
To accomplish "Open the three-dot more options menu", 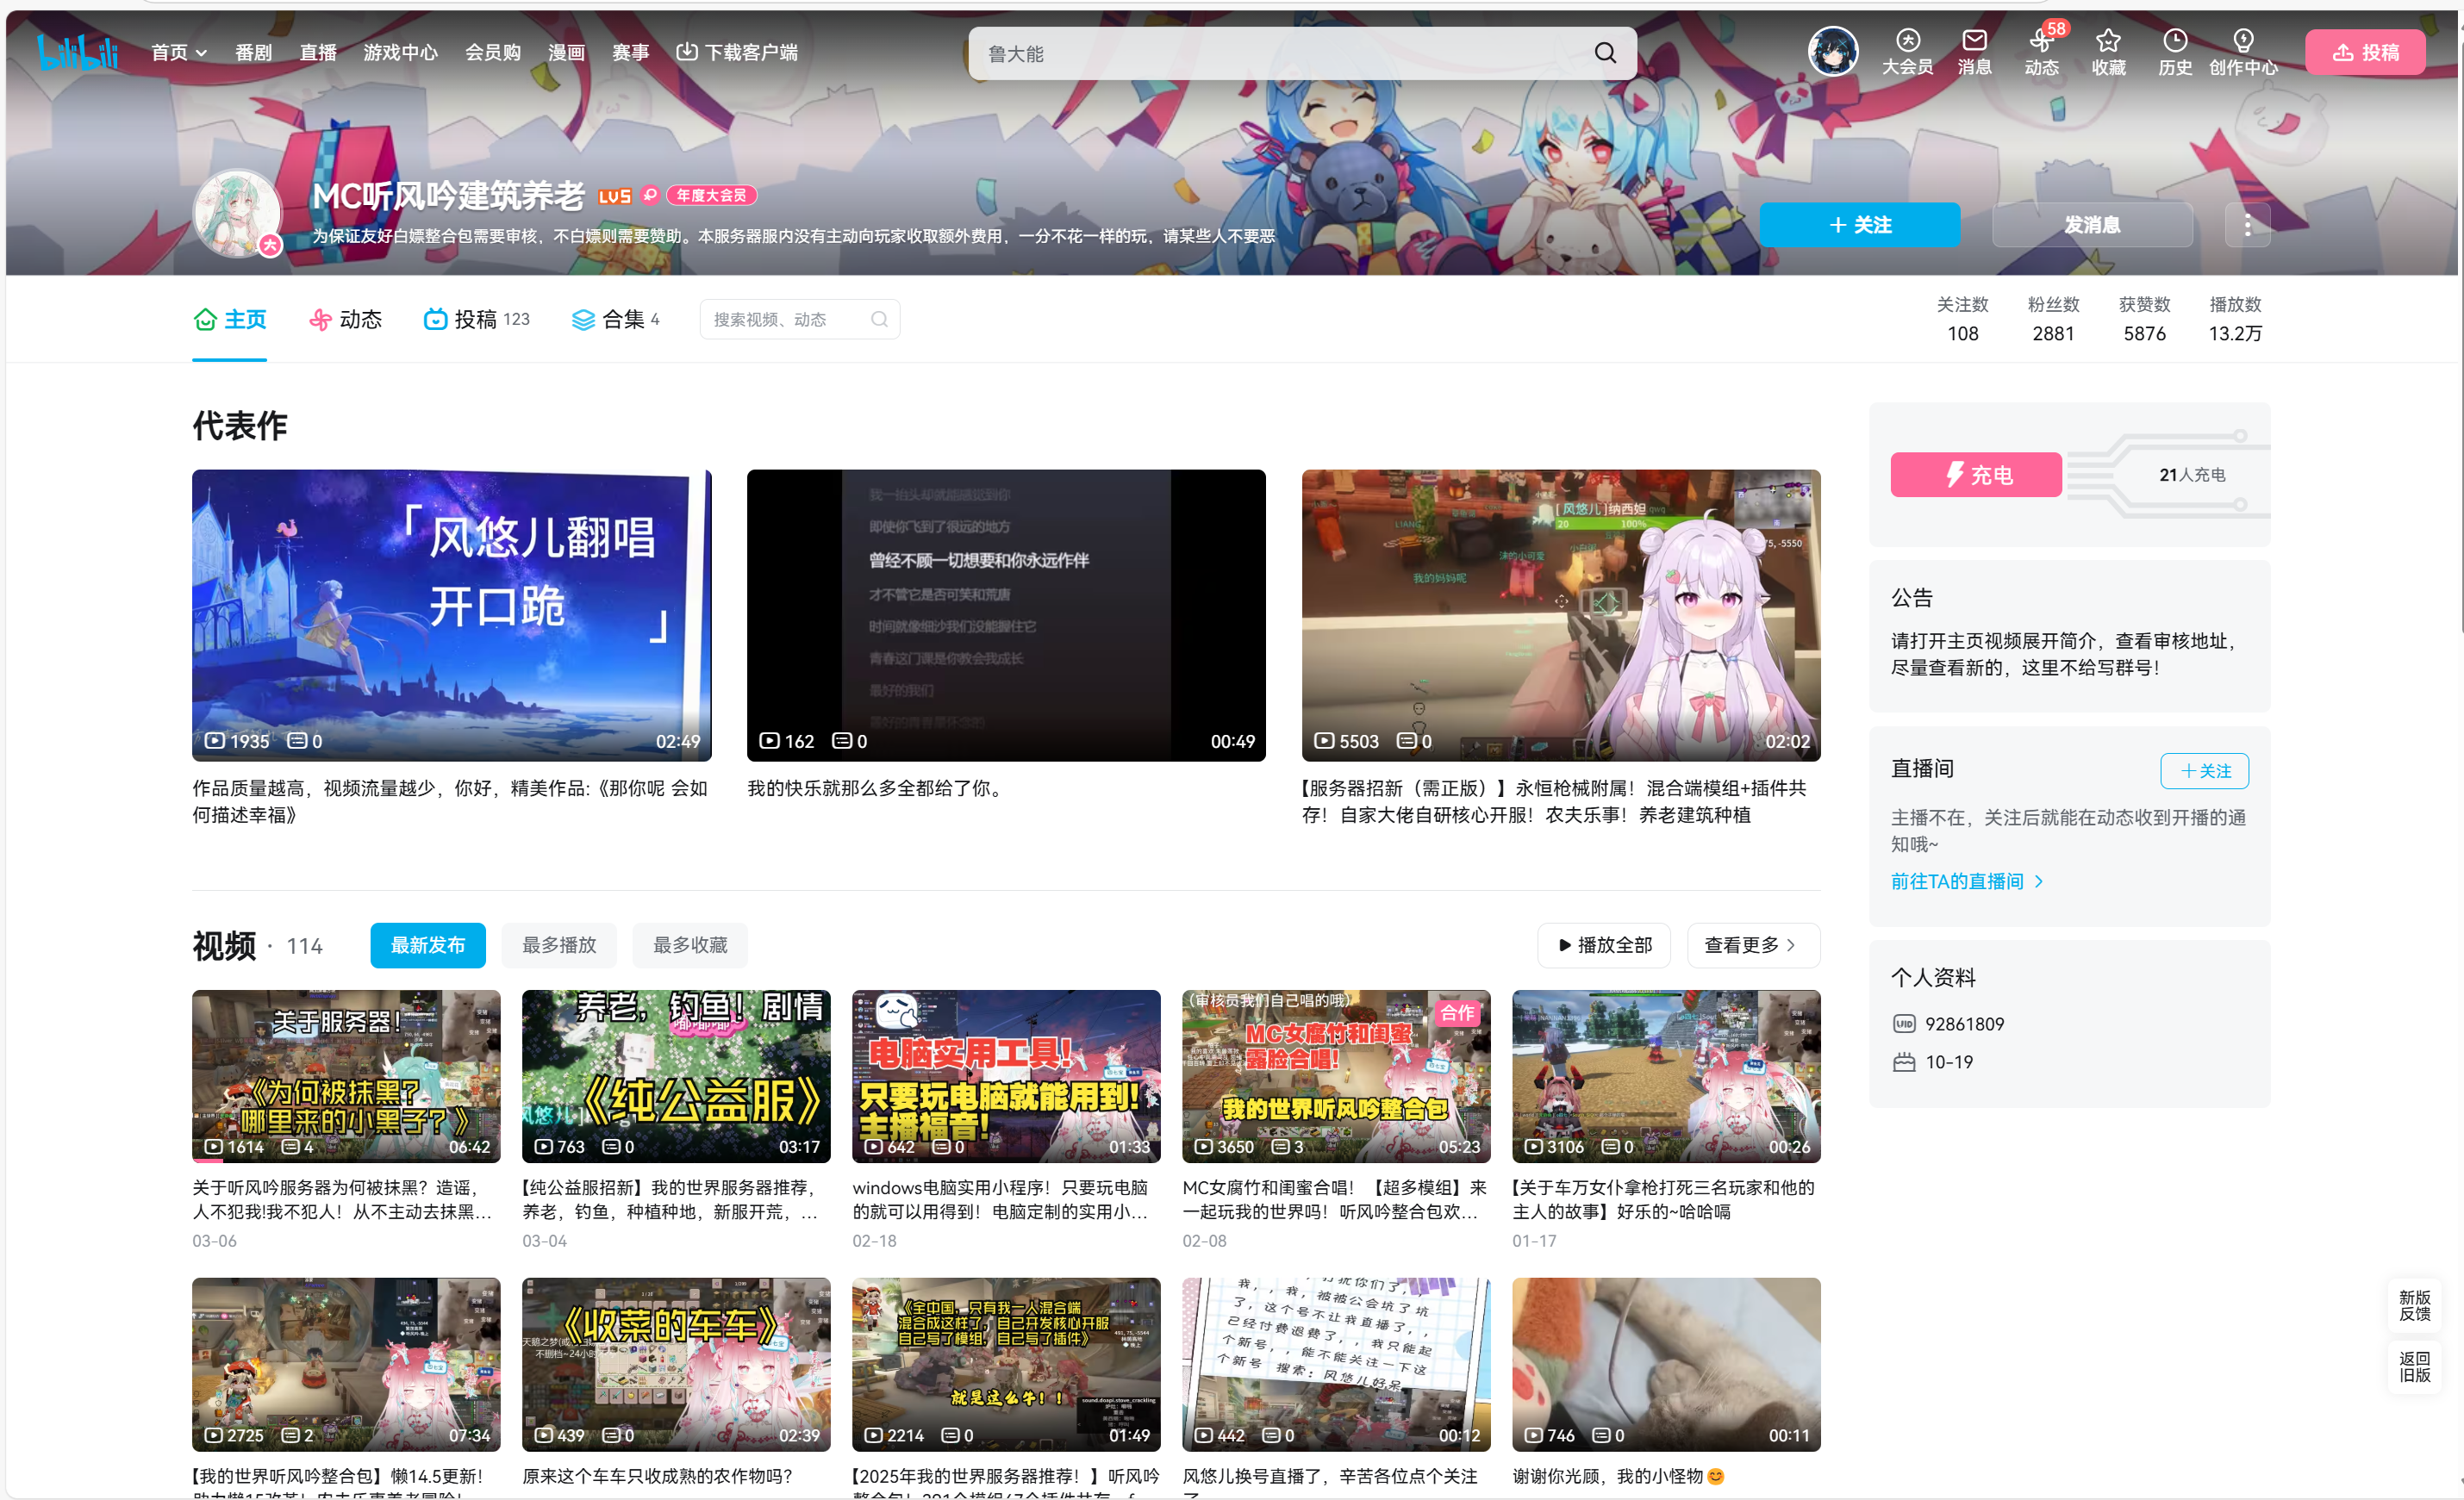I will (2247, 225).
